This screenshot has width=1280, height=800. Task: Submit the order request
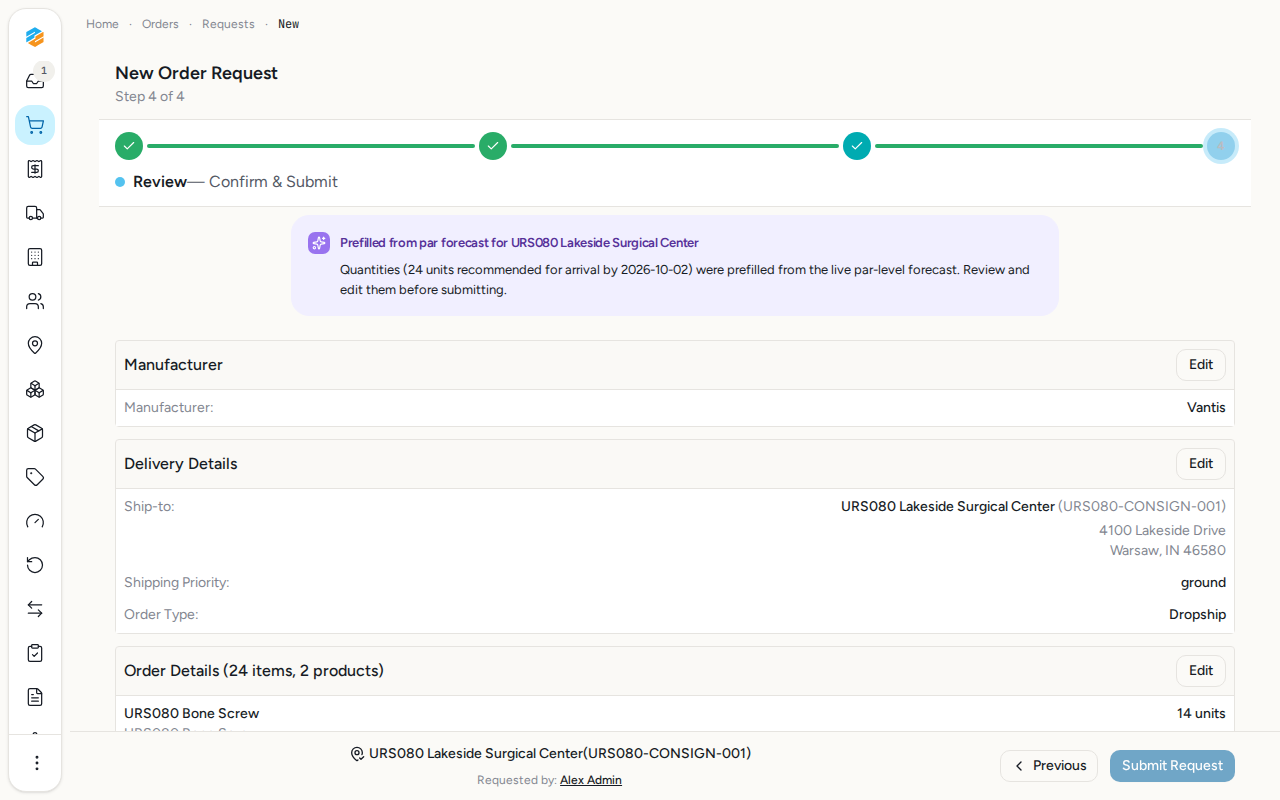tap(1172, 766)
